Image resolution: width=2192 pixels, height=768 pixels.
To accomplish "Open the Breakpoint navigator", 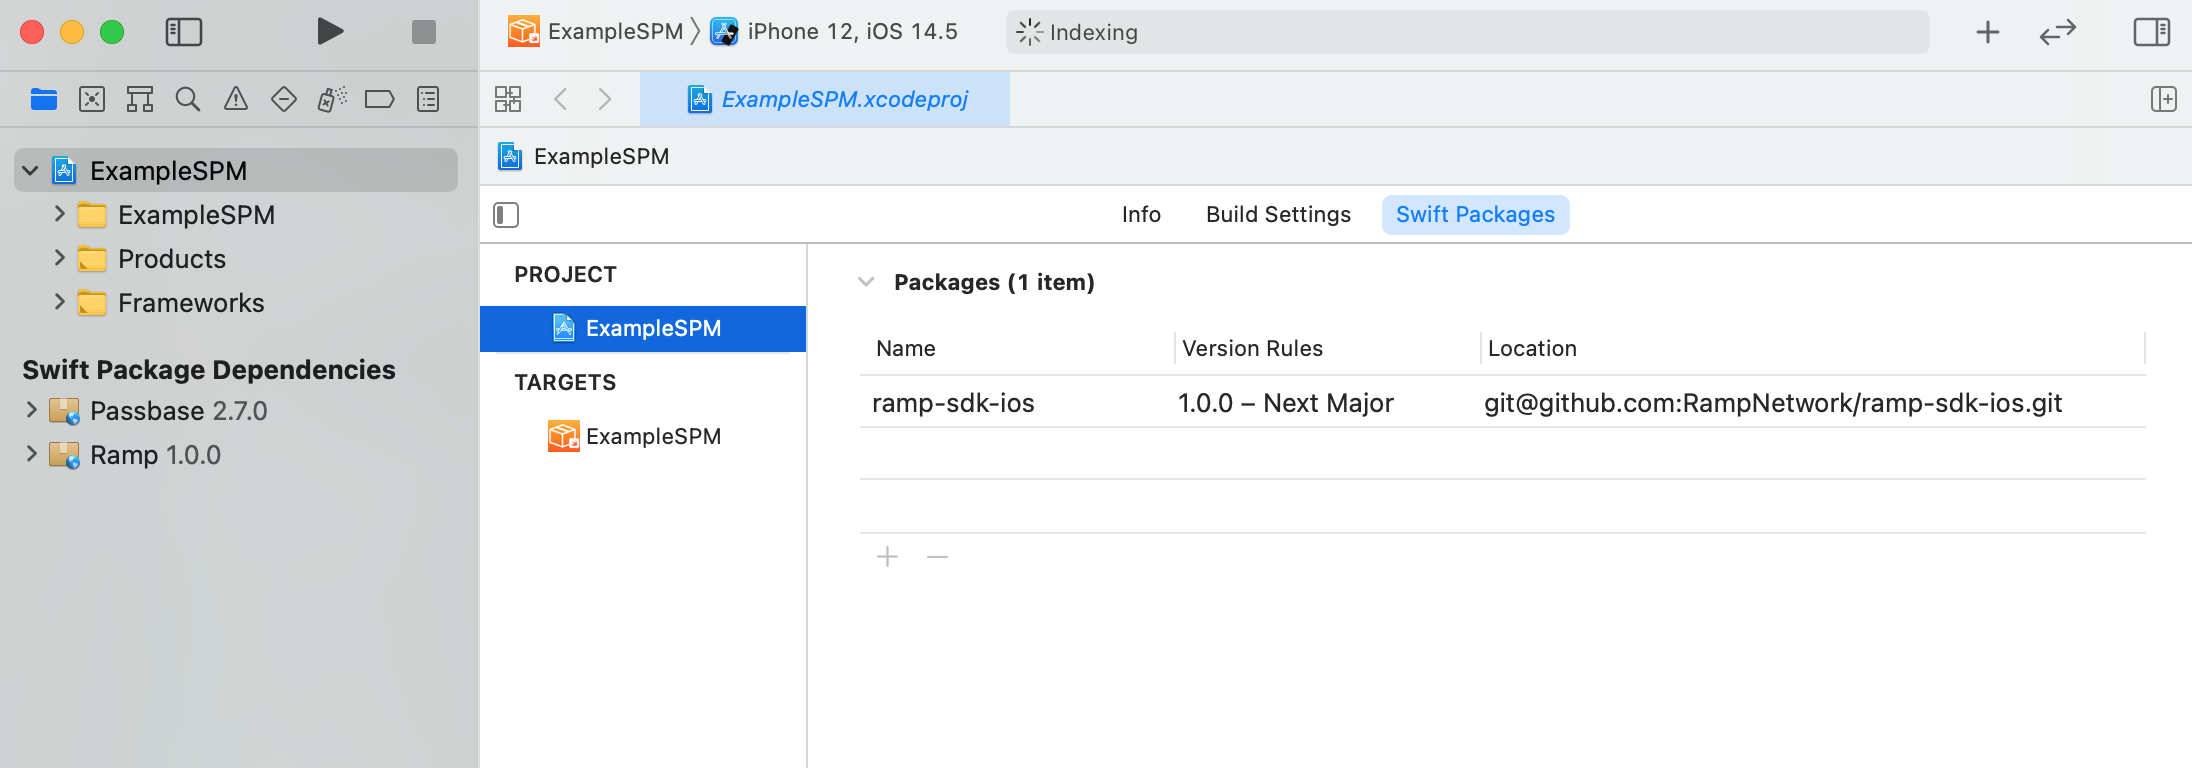I will [380, 99].
